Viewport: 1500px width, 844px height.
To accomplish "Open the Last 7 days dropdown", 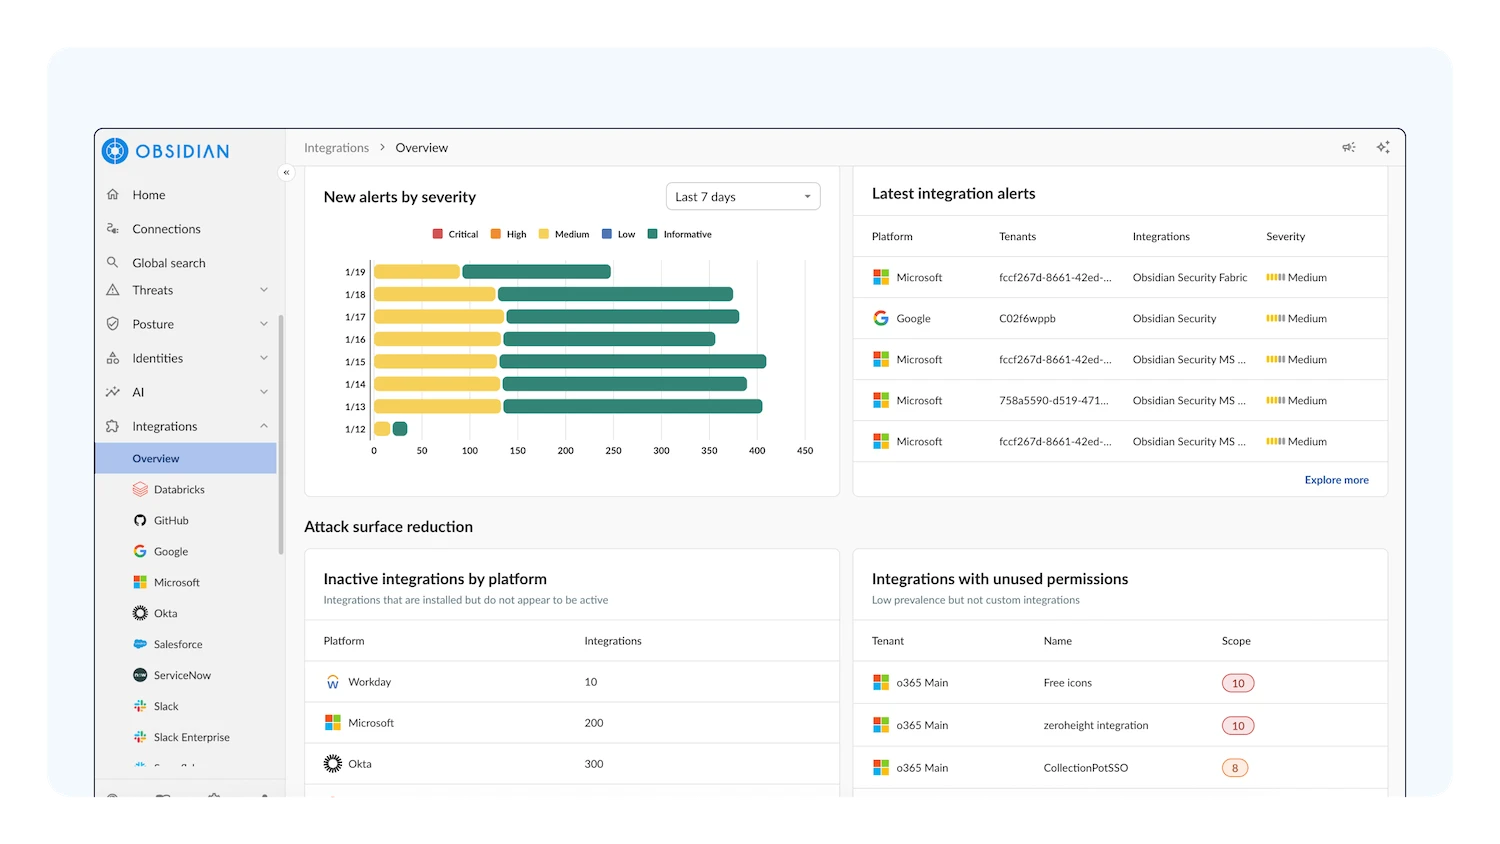I will click(742, 196).
